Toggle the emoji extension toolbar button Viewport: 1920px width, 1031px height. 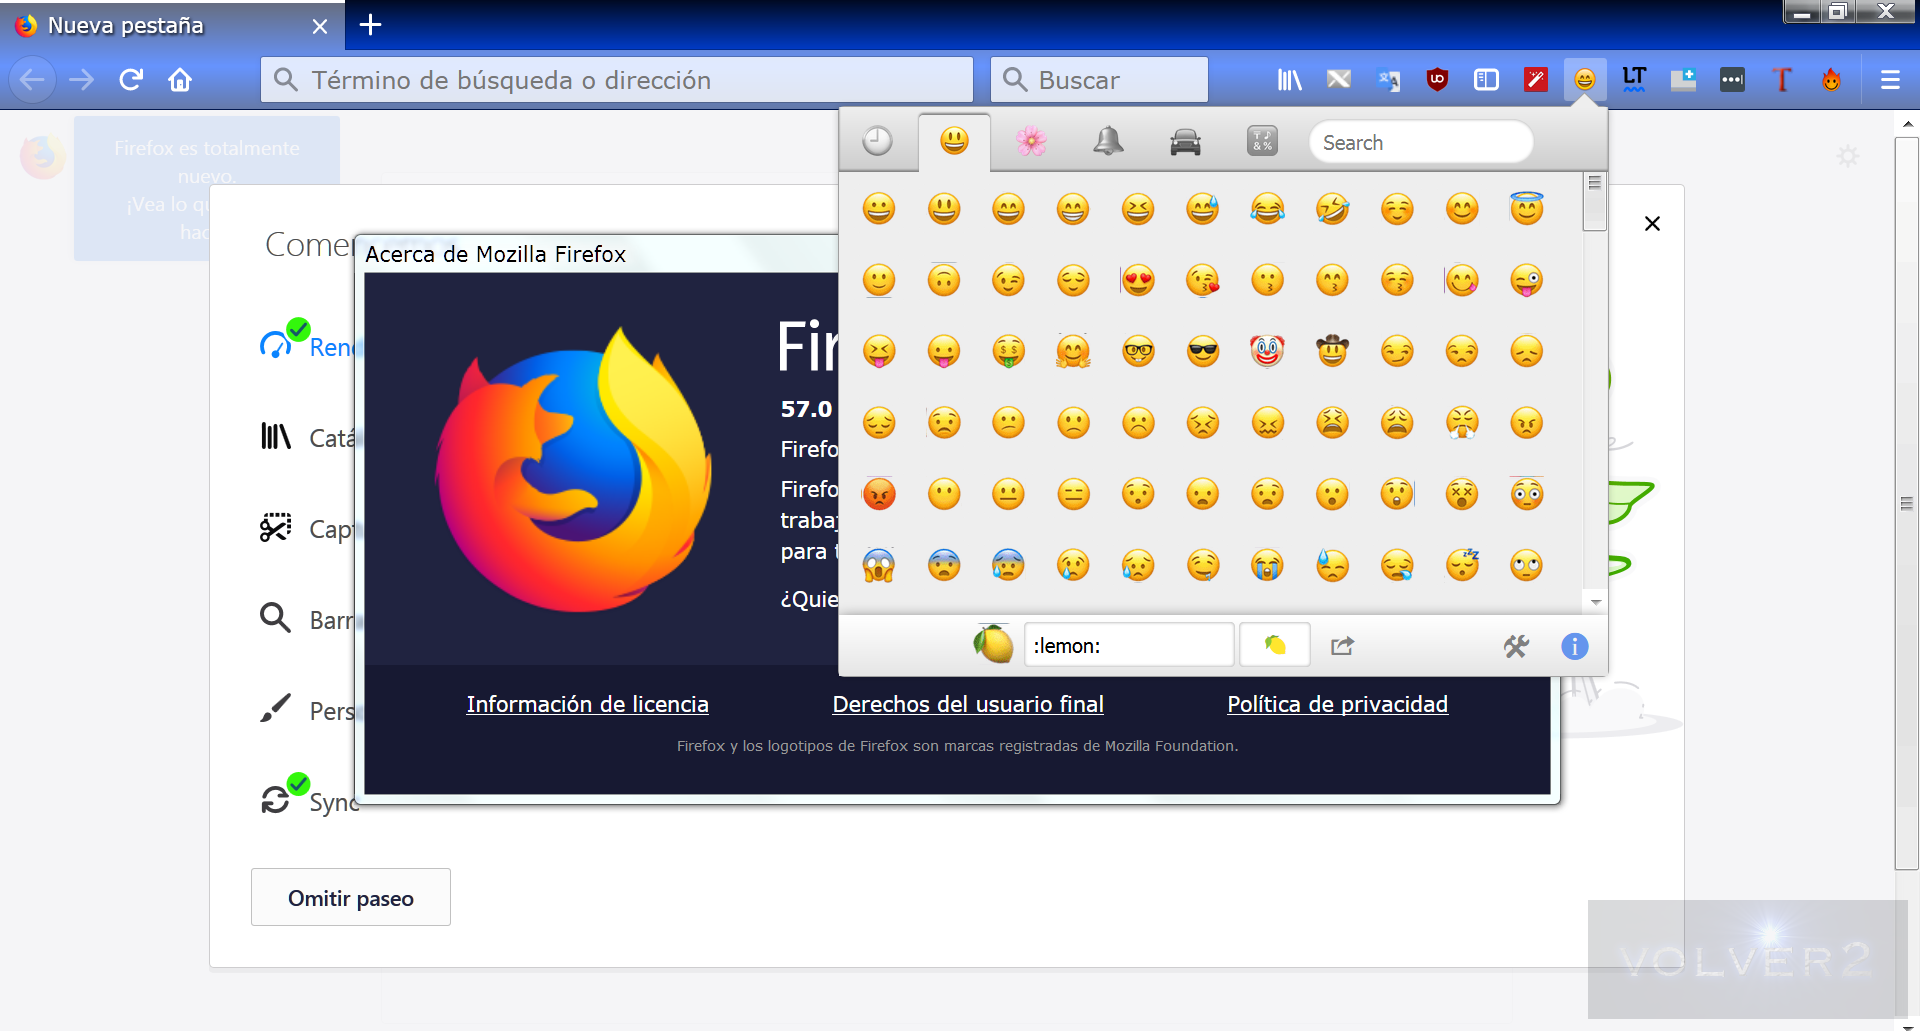[1585, 79]
